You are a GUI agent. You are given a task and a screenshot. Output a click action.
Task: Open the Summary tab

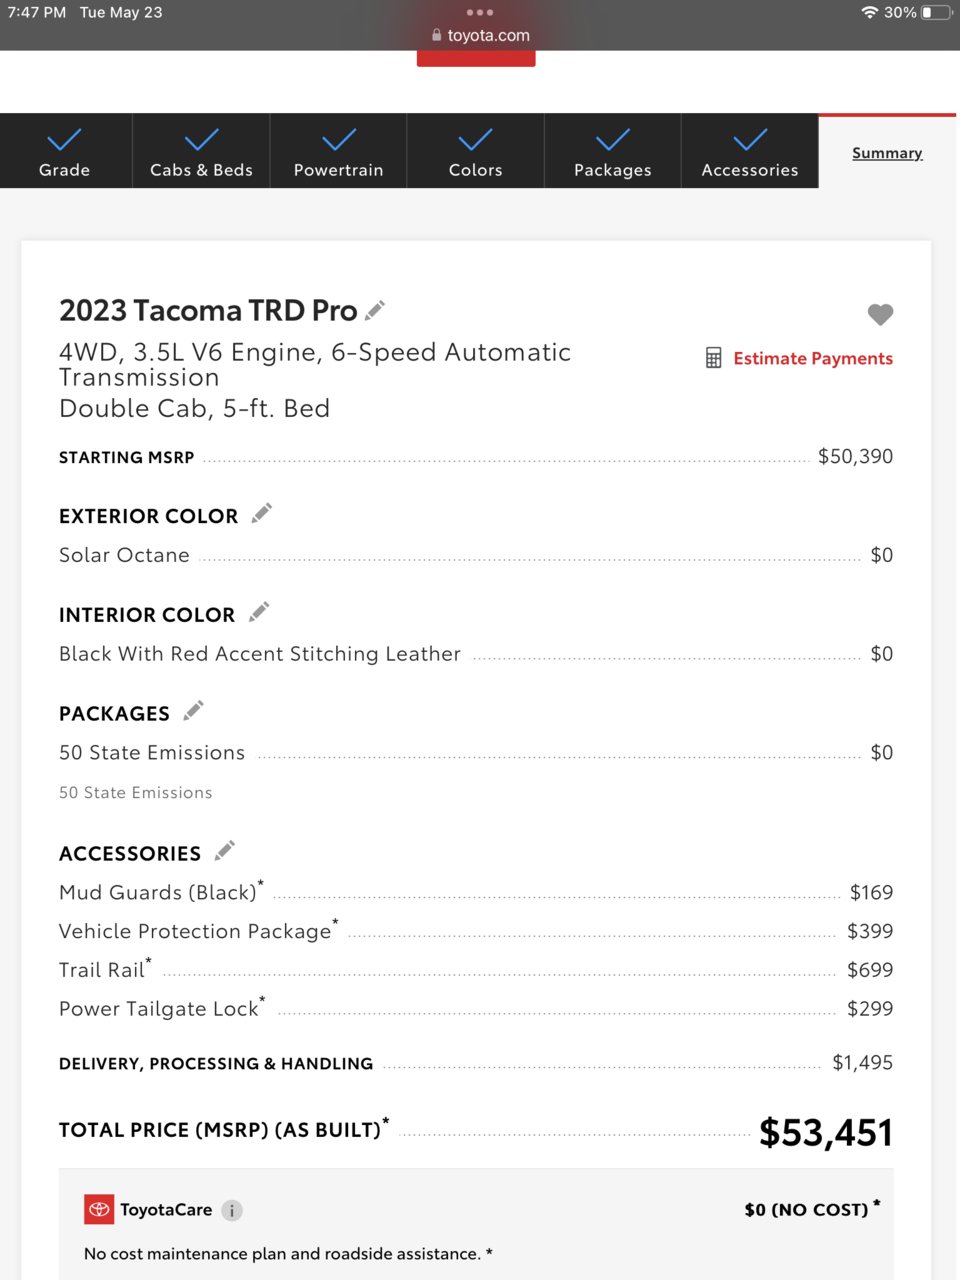[887, 153]
